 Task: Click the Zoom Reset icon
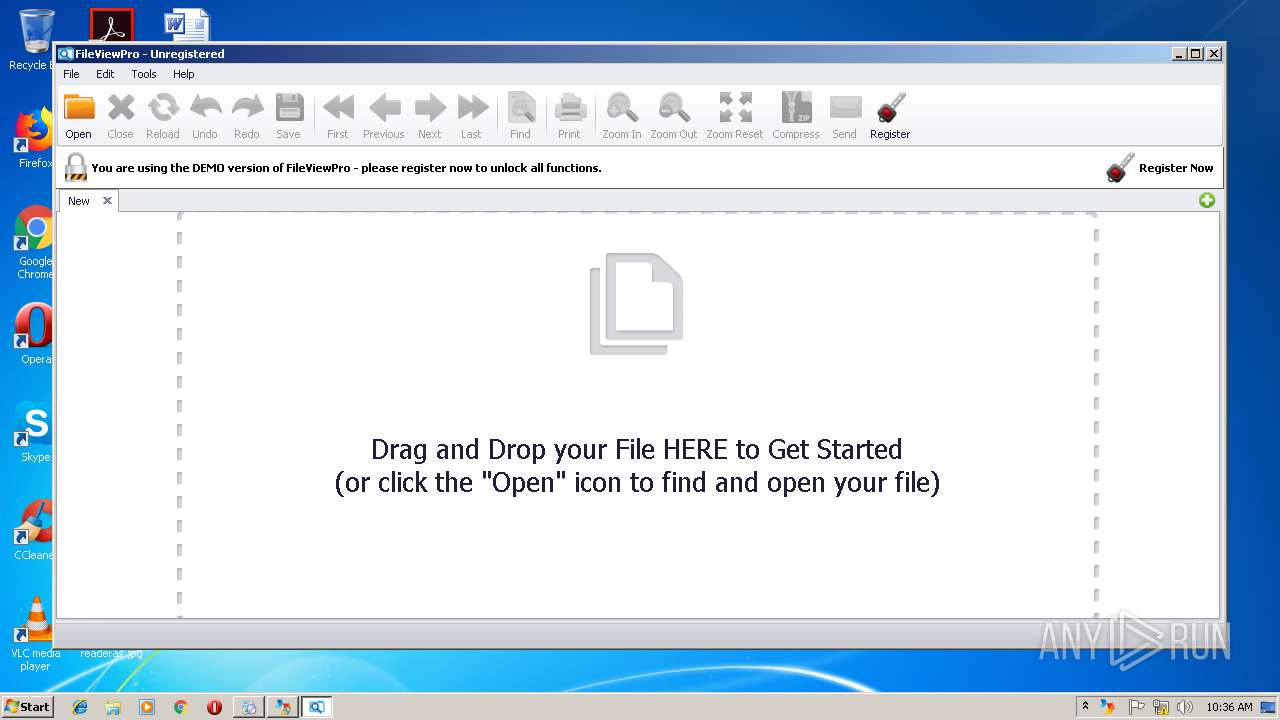pos(735,107)
